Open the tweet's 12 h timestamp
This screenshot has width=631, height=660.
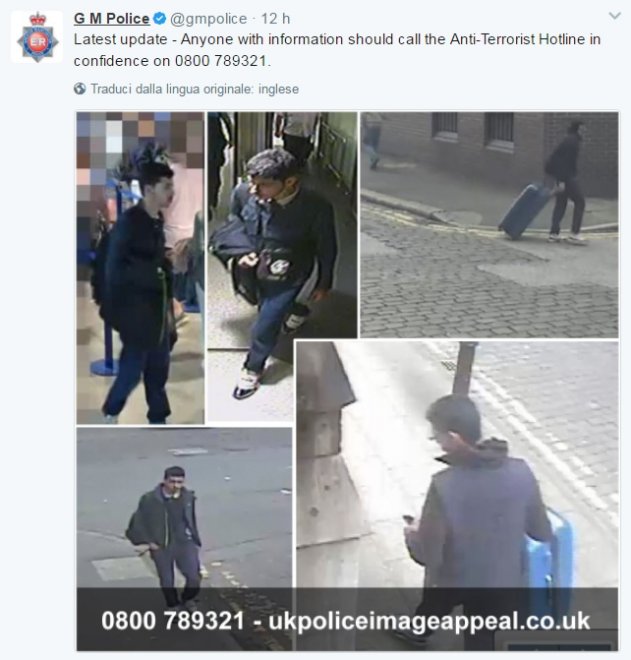click(275, 19)
